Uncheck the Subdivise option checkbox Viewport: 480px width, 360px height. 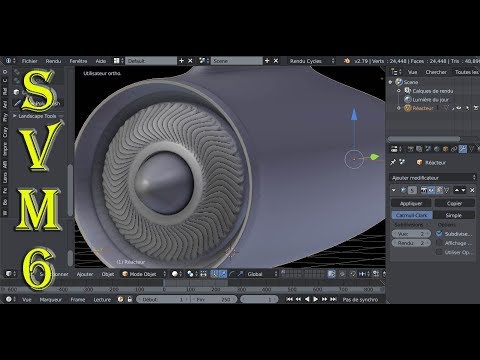(439, 234)
